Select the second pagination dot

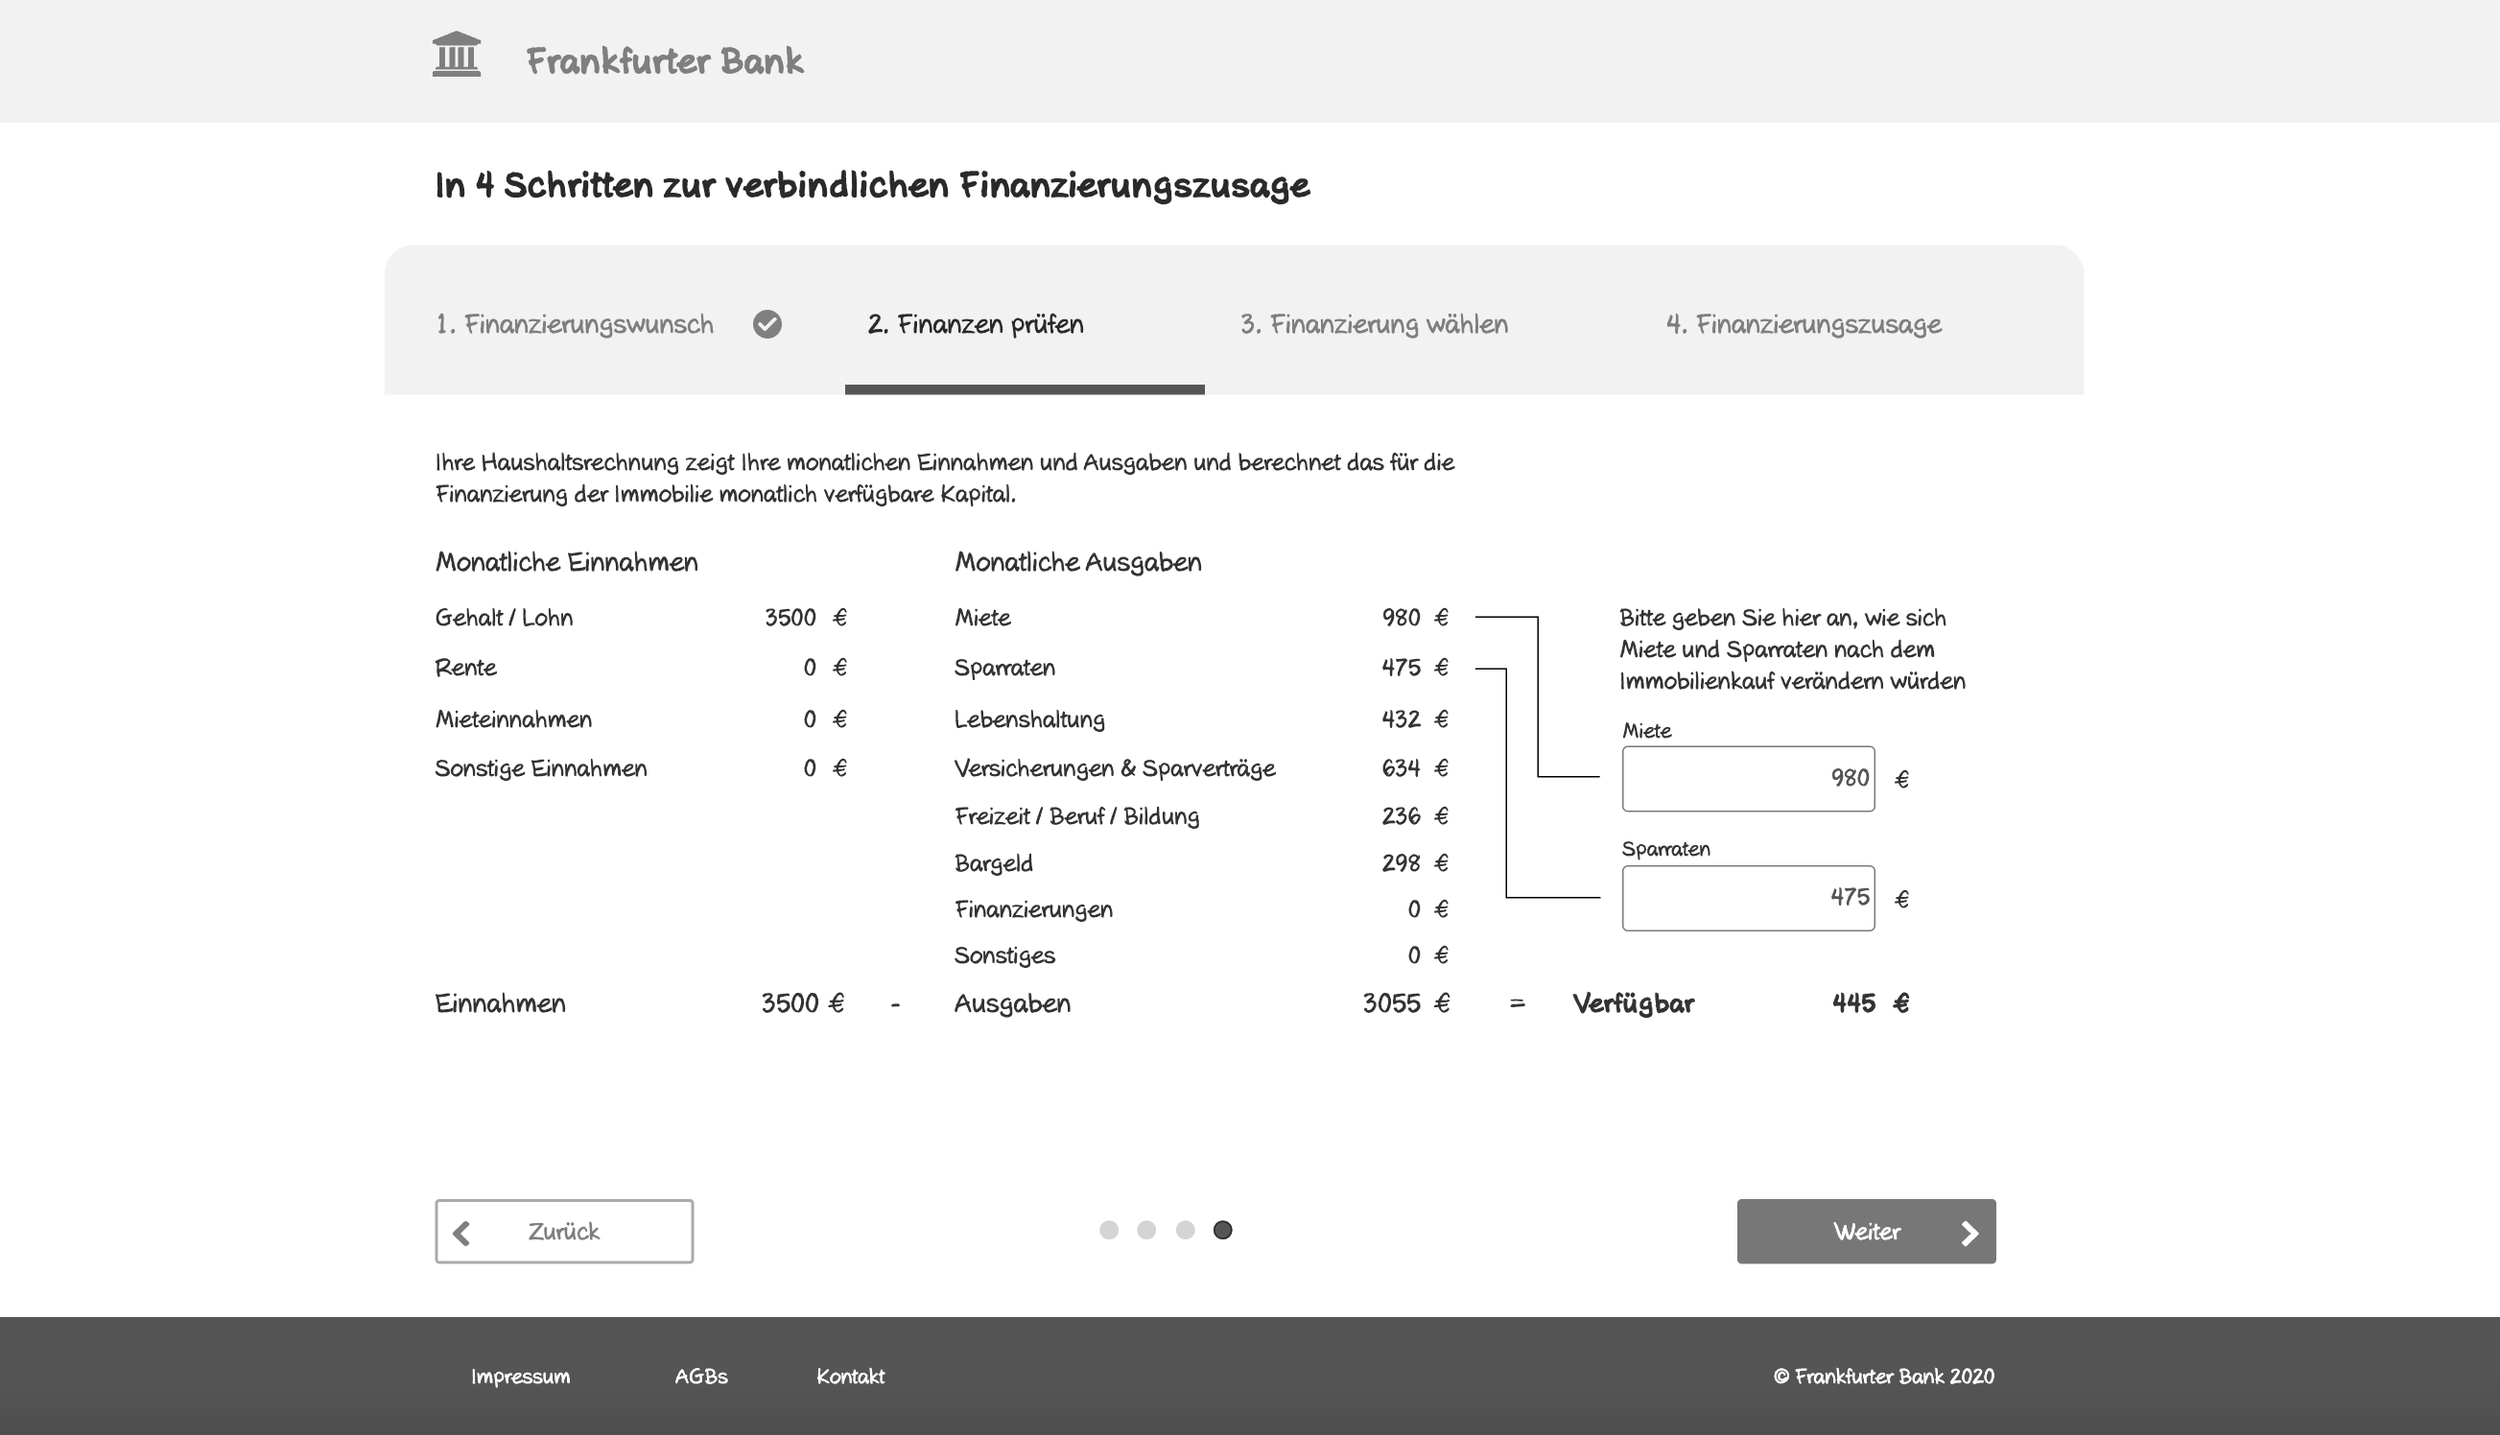tap(1146, 1230)
